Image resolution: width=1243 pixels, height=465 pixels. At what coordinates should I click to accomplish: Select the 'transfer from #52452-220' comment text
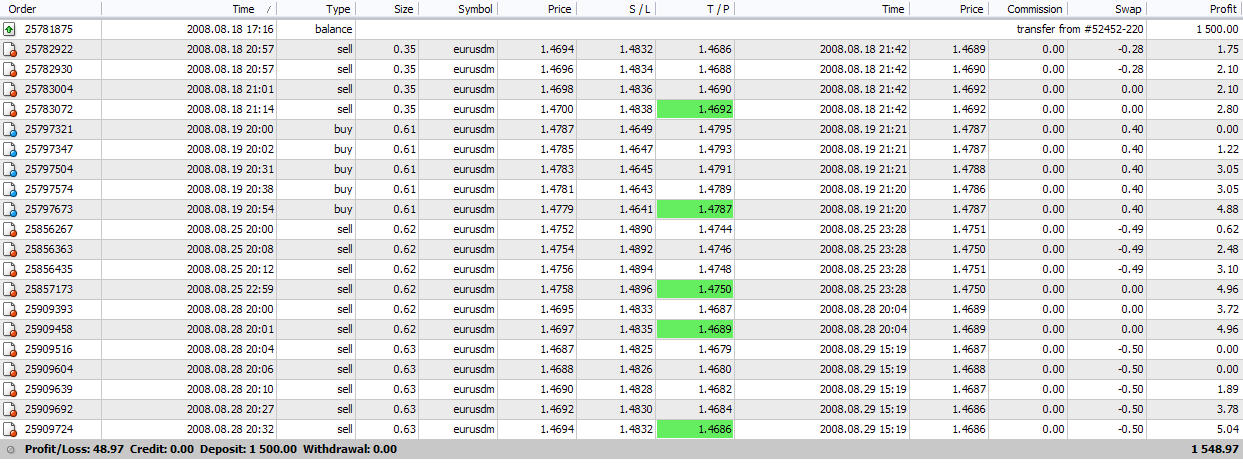pyautogui.click(x=1080, y=29)
